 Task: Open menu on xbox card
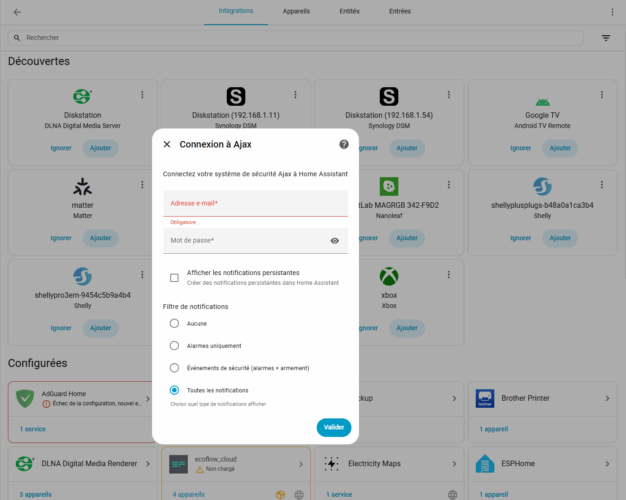[x=449, y=275]
